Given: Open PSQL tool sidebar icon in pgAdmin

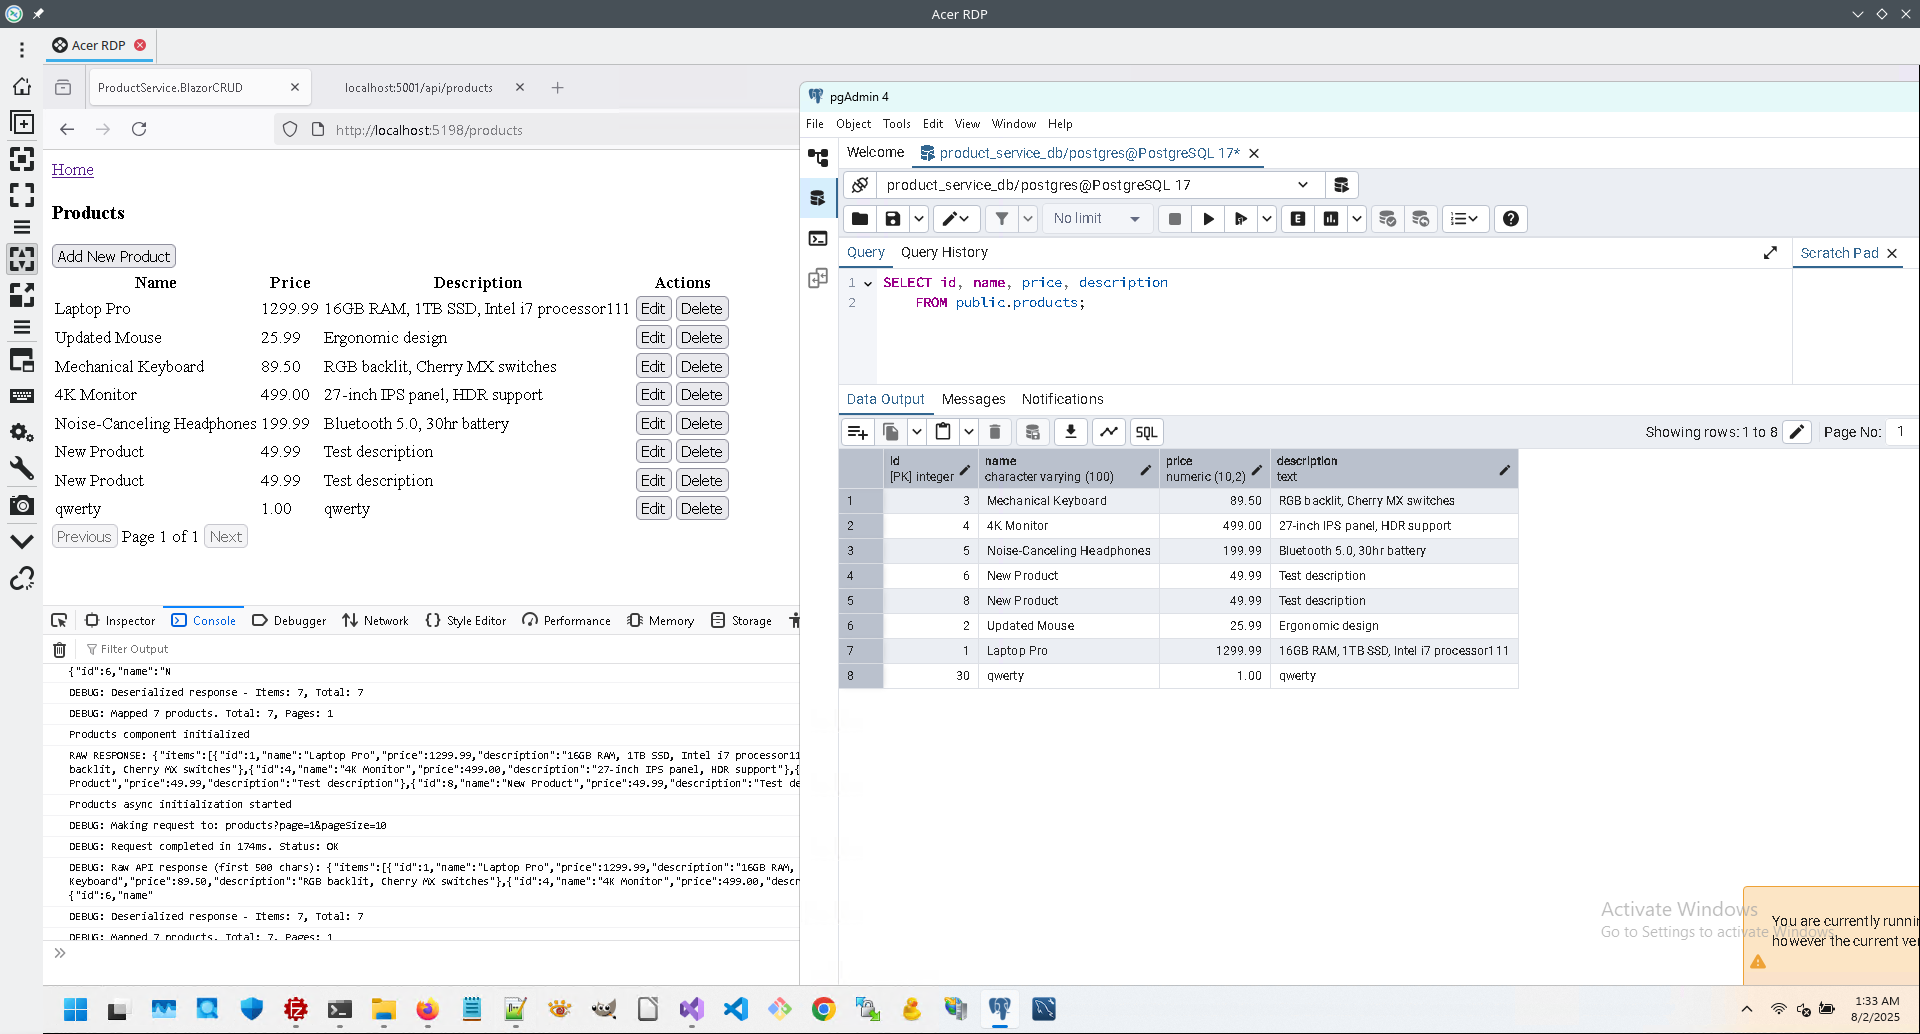Looking at the screenshot, I should click(x=818, y=238).
